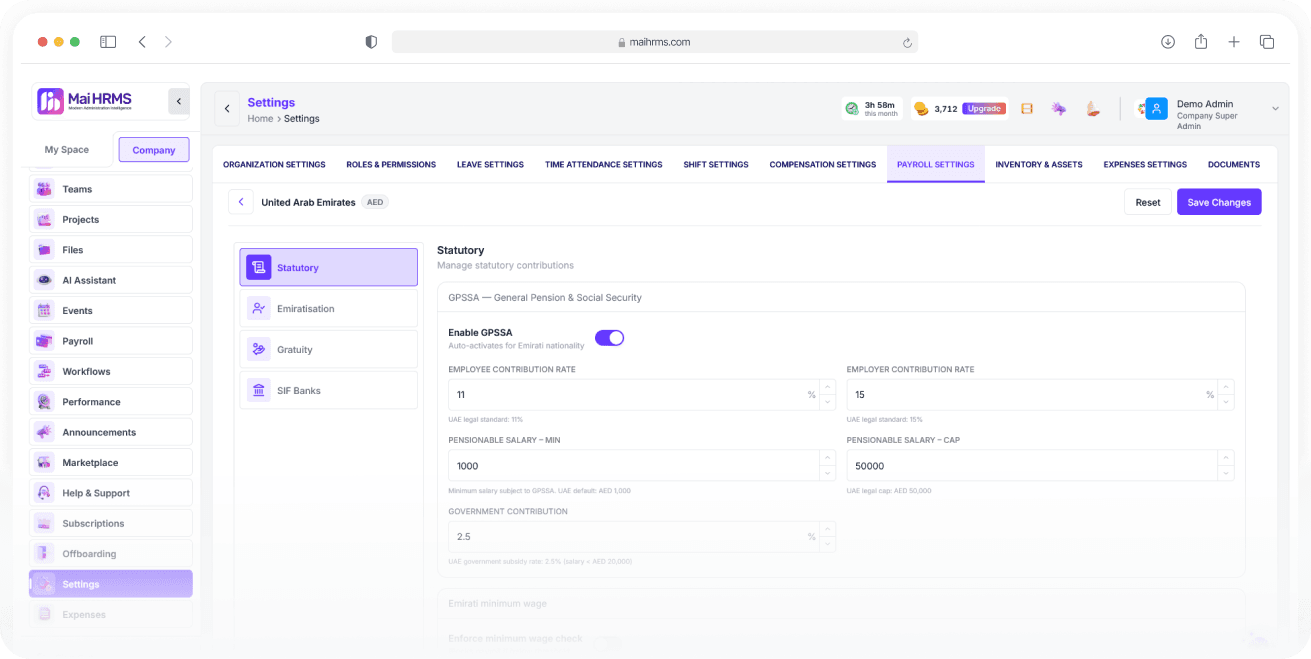
Task: Select the Statutory section
Action: (x=329, y=267)
